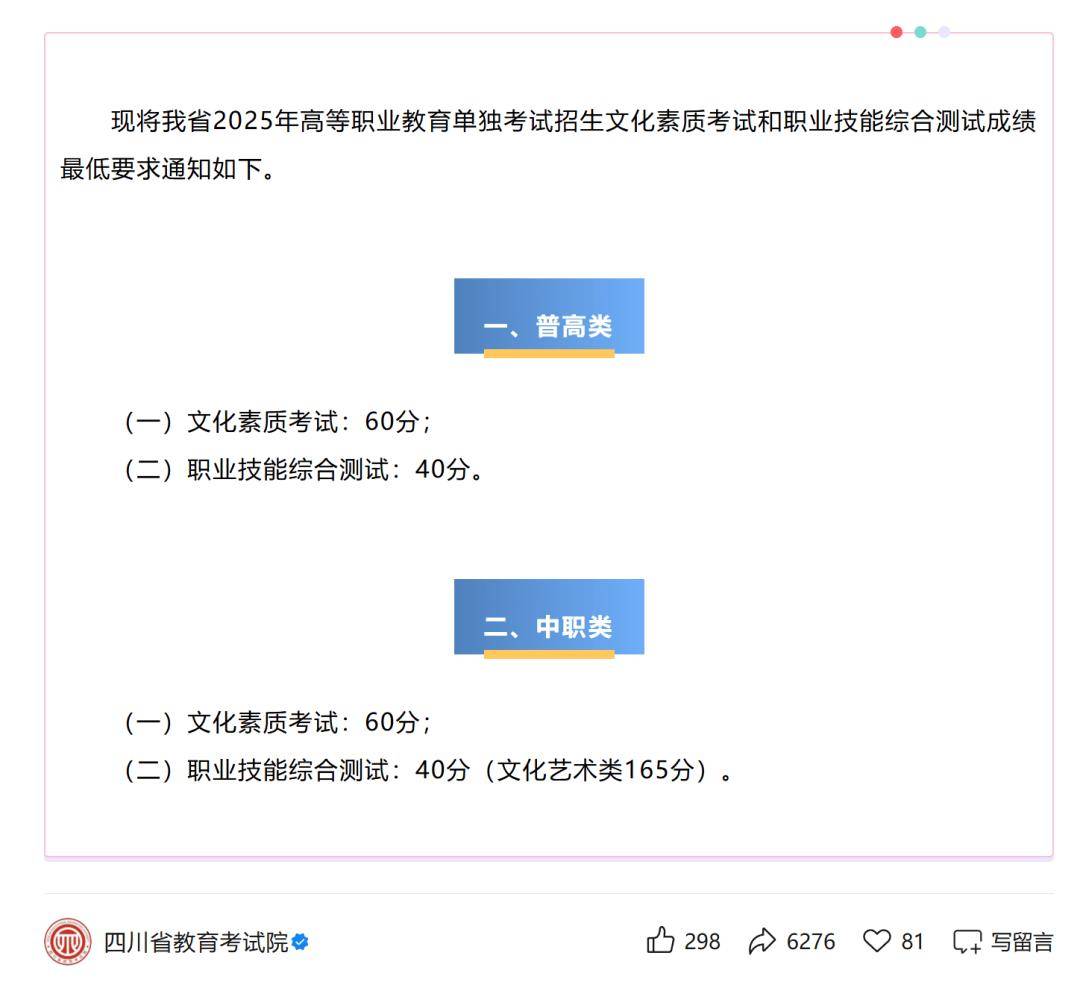Image resolution: width=1080 pixels, height=982 pixels.
Task: Tap the thumbs-up like icon
Action: pyautogui.click(x=661, y=941)
